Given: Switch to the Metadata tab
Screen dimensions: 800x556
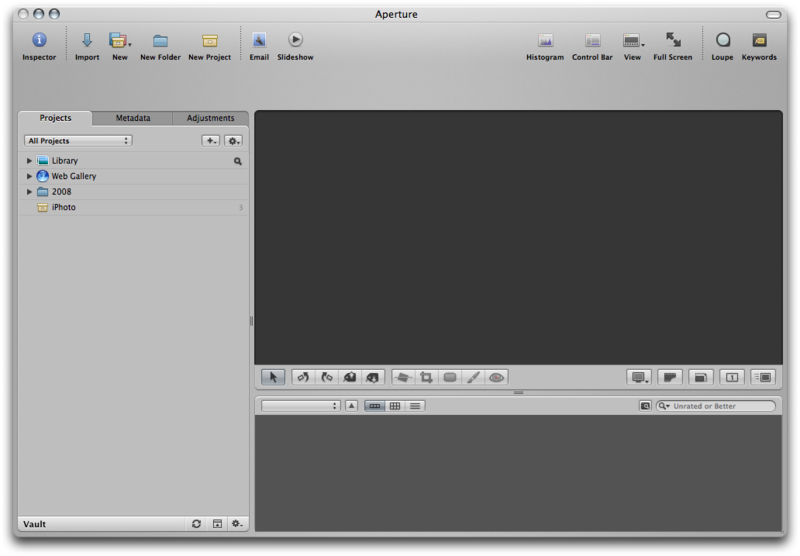Looking at the screenshot, I should [x=133, y=118].
